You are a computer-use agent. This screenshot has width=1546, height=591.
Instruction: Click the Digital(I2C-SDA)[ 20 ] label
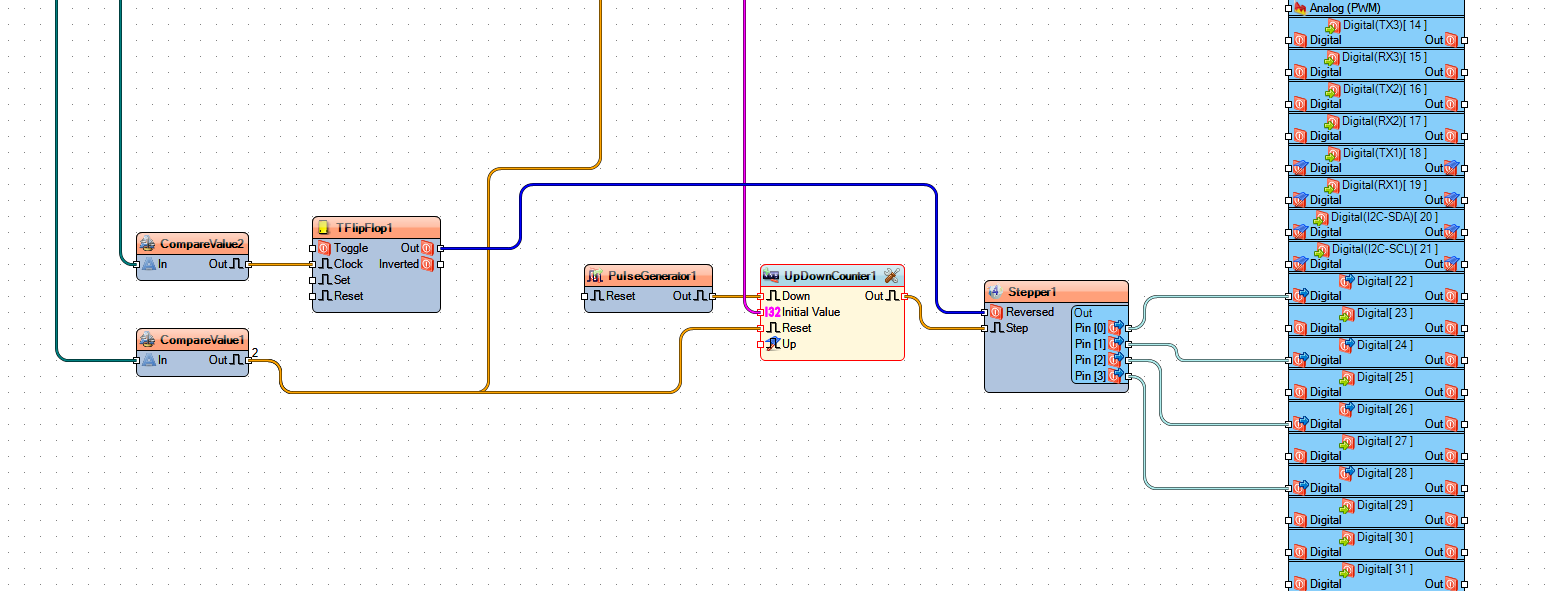(1384, 217)
